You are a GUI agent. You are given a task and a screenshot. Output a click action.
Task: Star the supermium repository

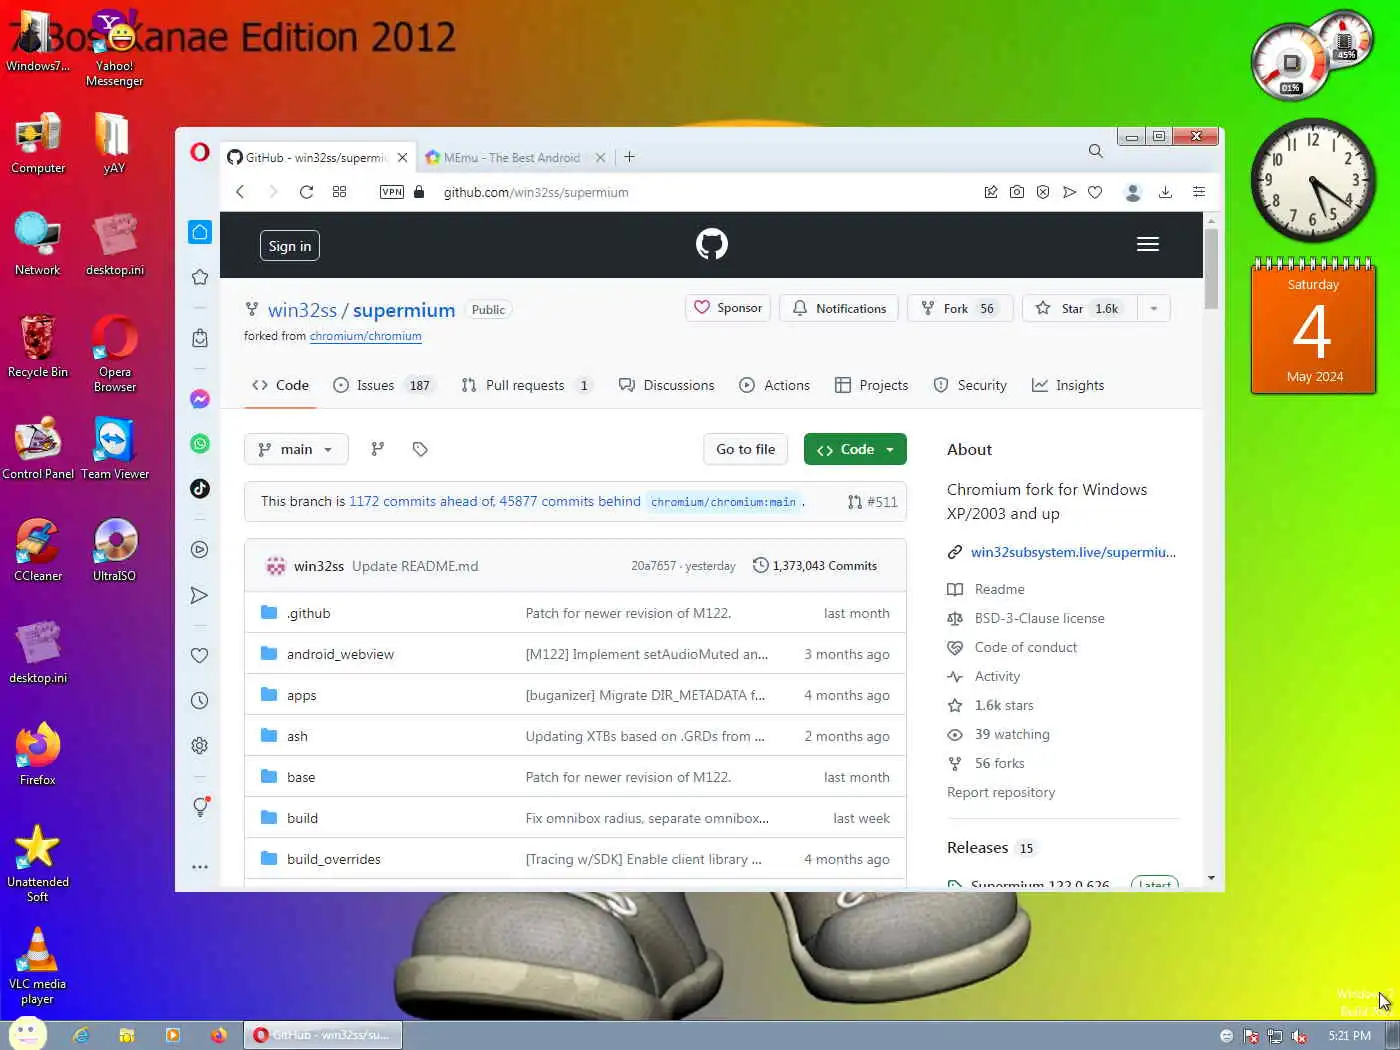pyautogui.click(x=1079, y=308)
